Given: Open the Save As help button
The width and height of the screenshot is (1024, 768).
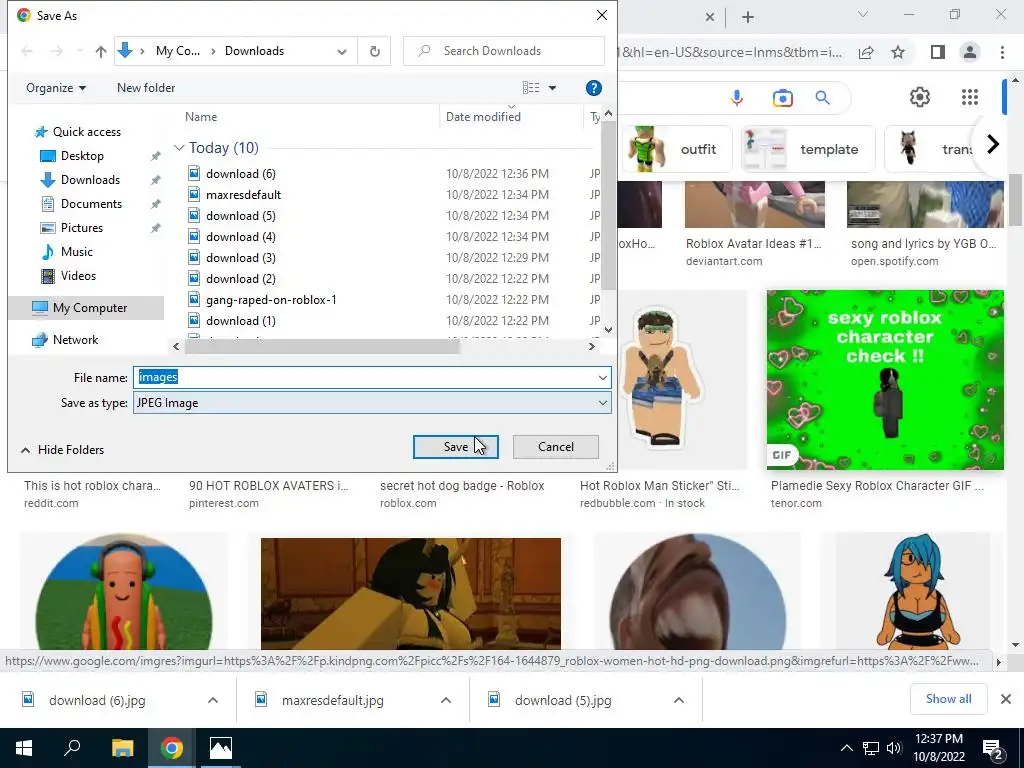Looking at the screenshot, I should point(593,88).
